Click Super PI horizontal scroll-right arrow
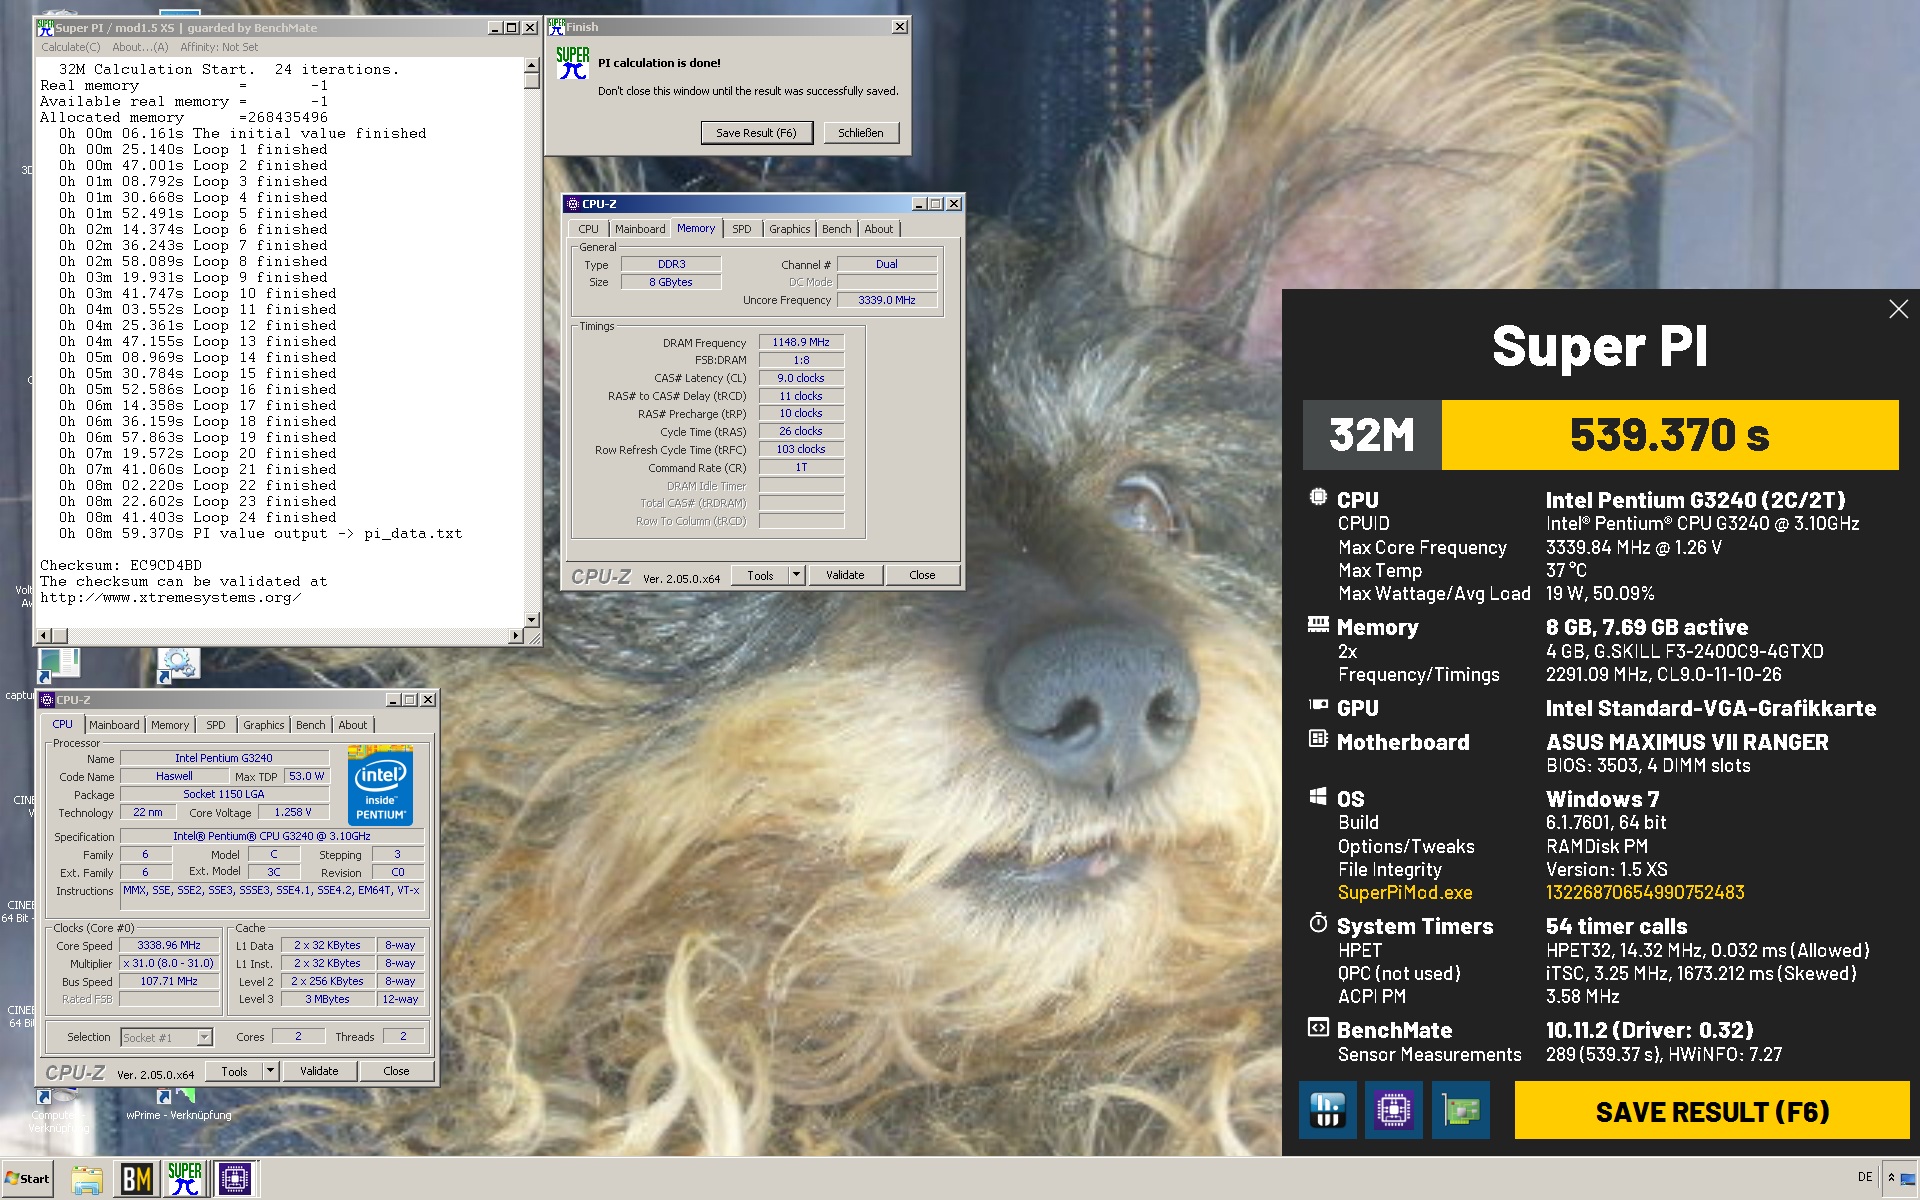1920x1200 pixels. (x=516, y=636)
